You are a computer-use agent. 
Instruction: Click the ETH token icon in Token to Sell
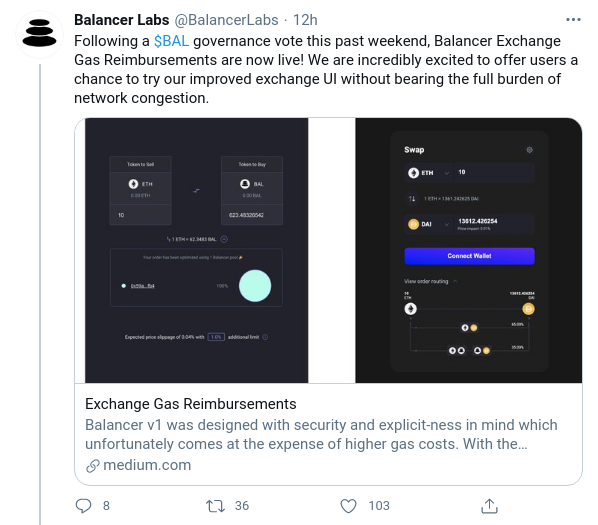coord(133,184)
